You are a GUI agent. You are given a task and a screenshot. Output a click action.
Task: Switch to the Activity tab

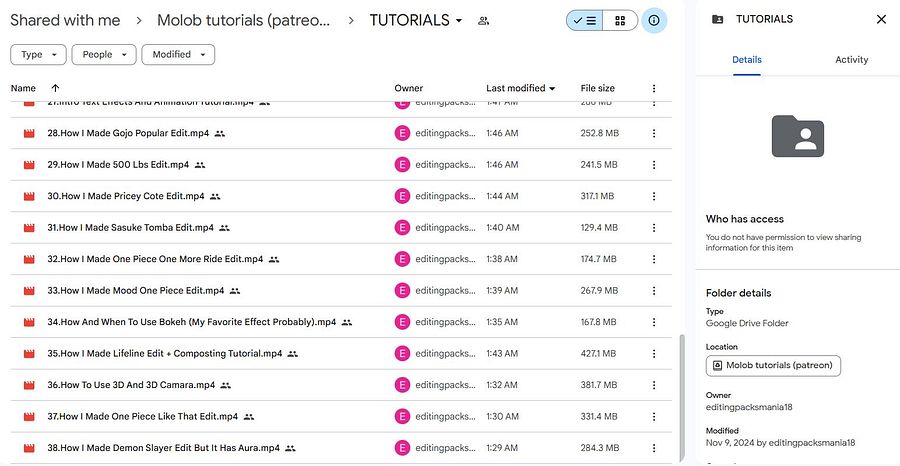851,60
